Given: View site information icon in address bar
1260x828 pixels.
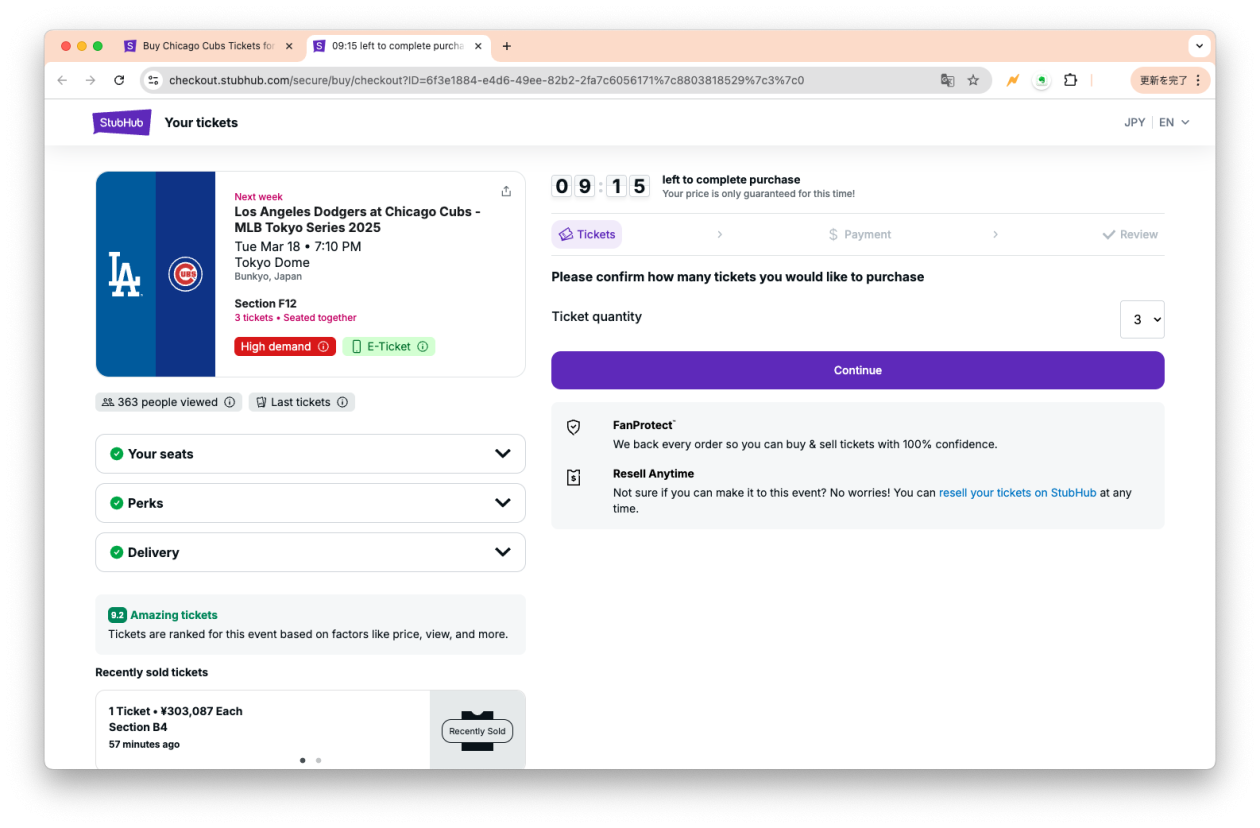Looking at the screenshot, I should pos(153,80).
